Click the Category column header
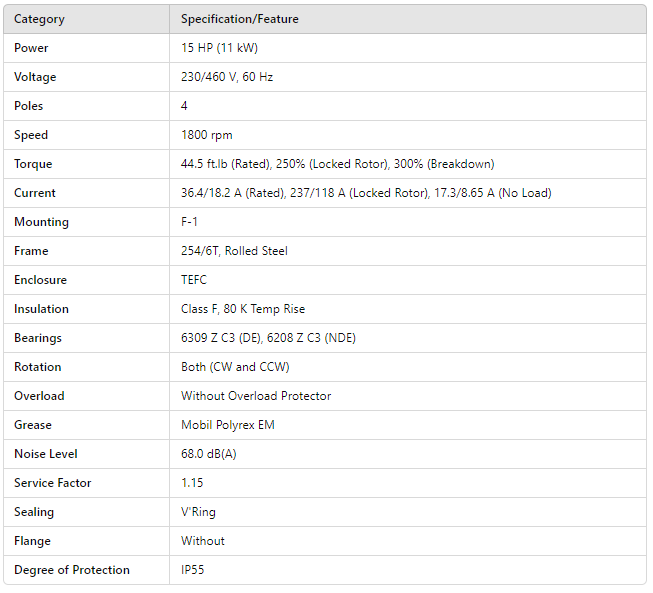 (38, 19)
